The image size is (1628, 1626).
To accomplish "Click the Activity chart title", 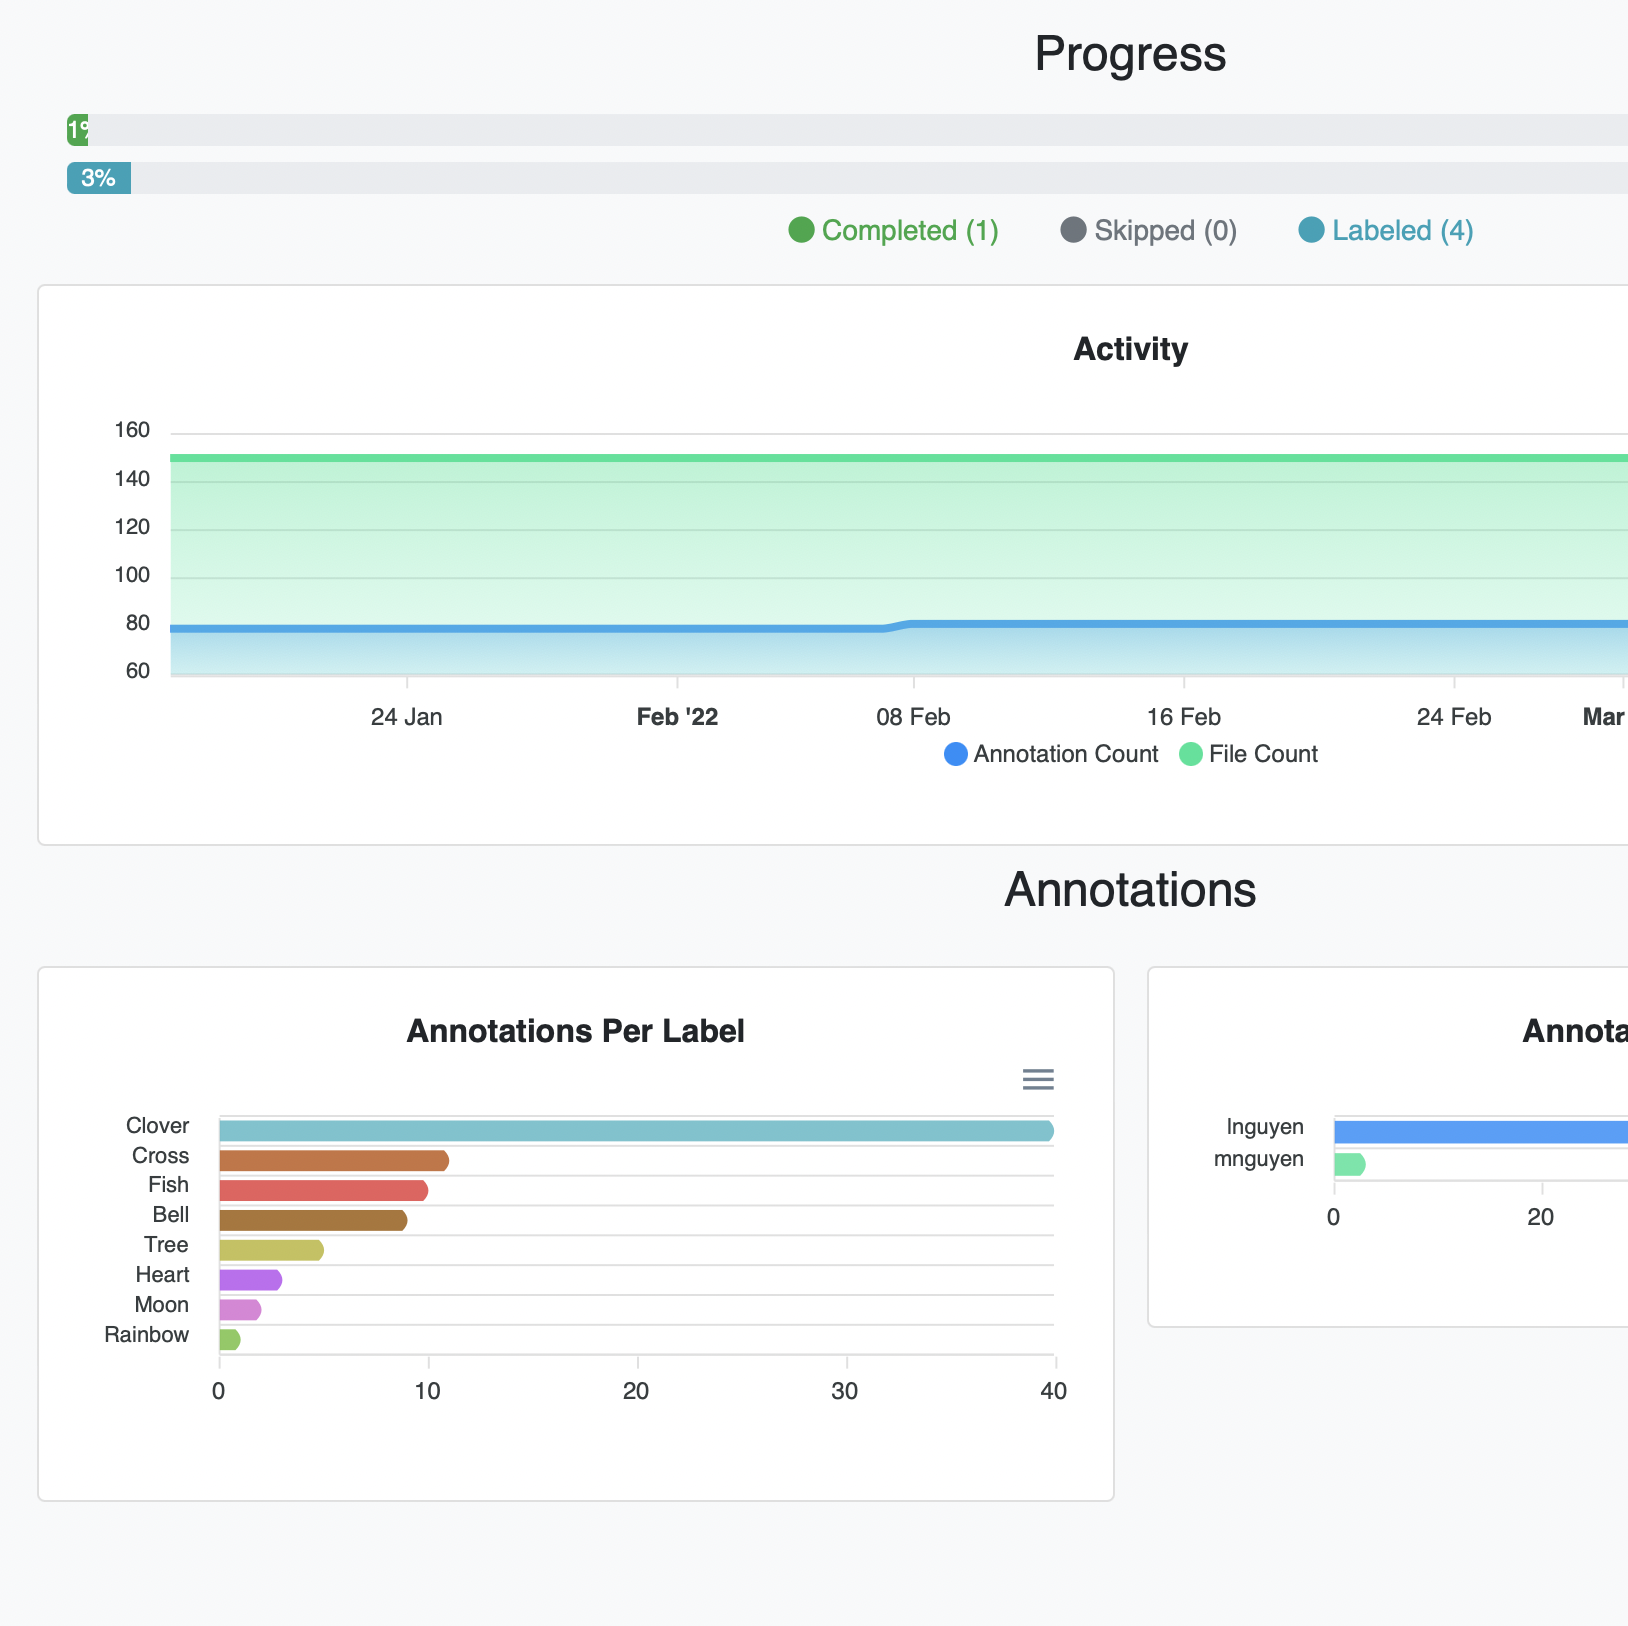I will [1130, 349].
